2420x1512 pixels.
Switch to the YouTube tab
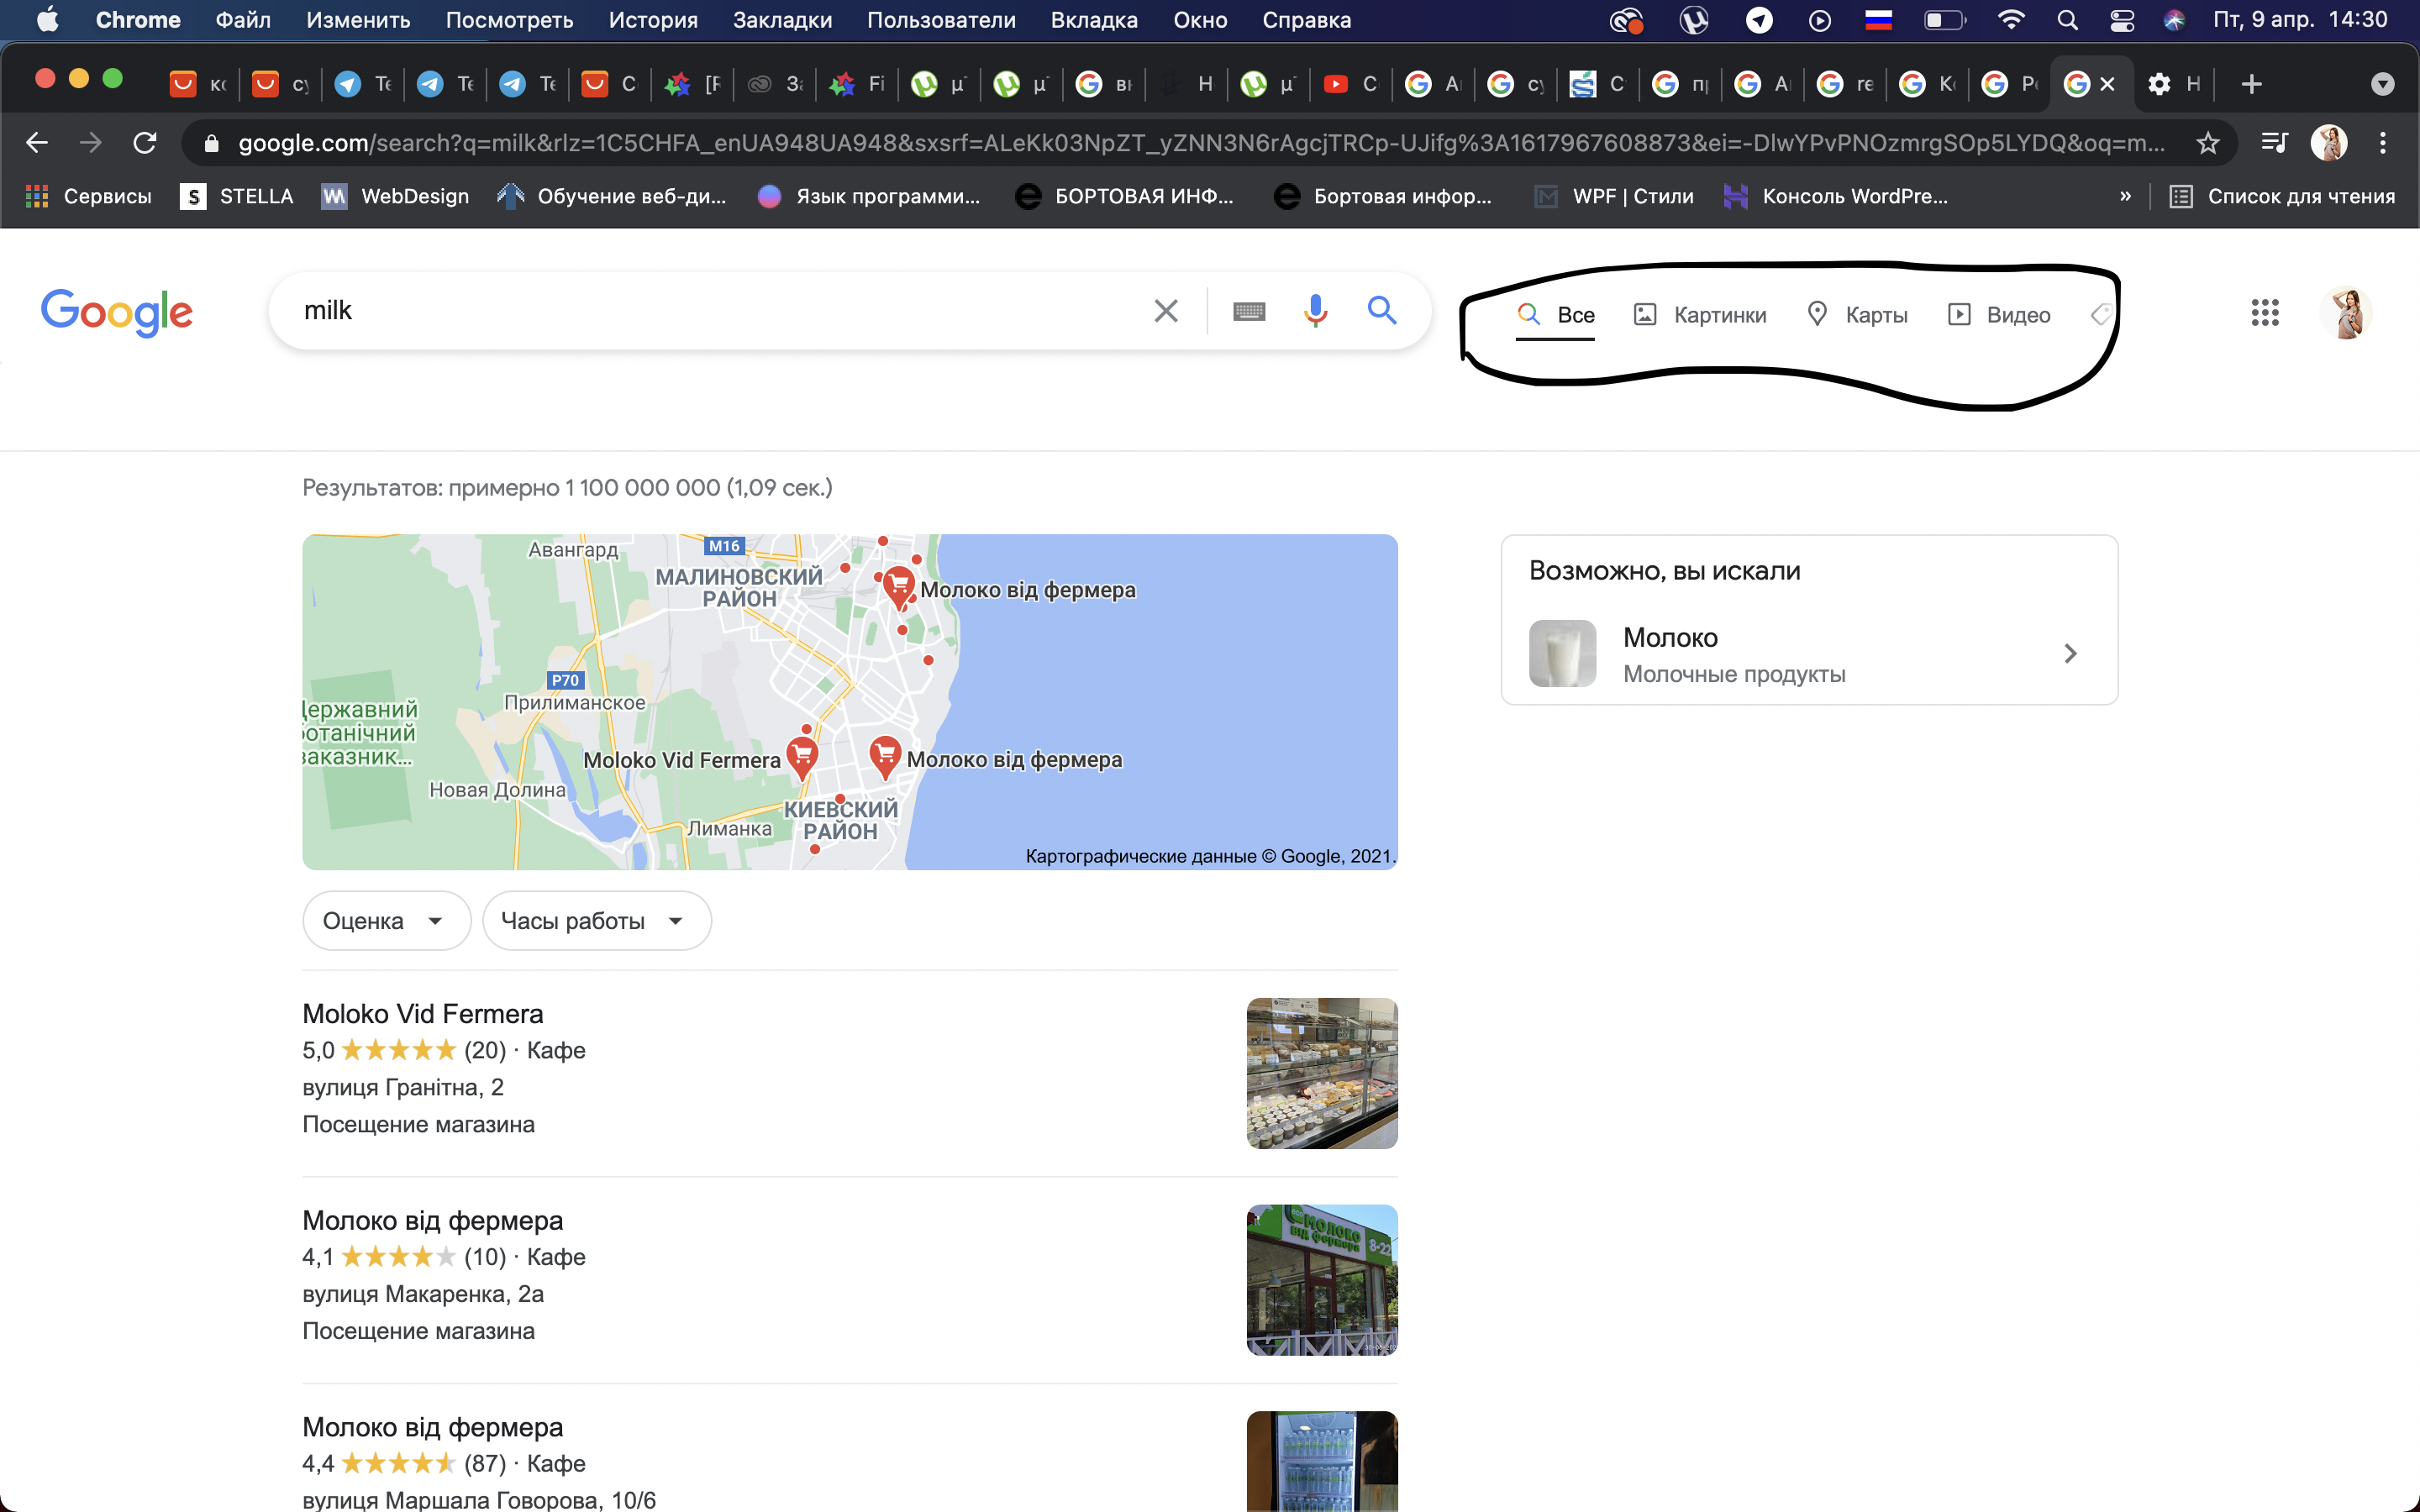tap(1350, 84)
